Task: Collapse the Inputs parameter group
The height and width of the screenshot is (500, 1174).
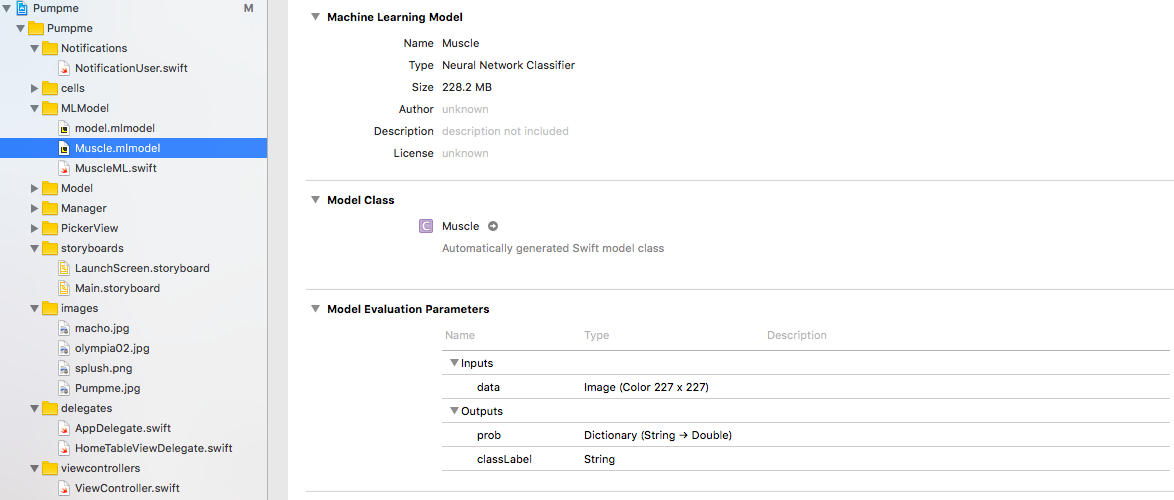Action: [x=454, y=363]
